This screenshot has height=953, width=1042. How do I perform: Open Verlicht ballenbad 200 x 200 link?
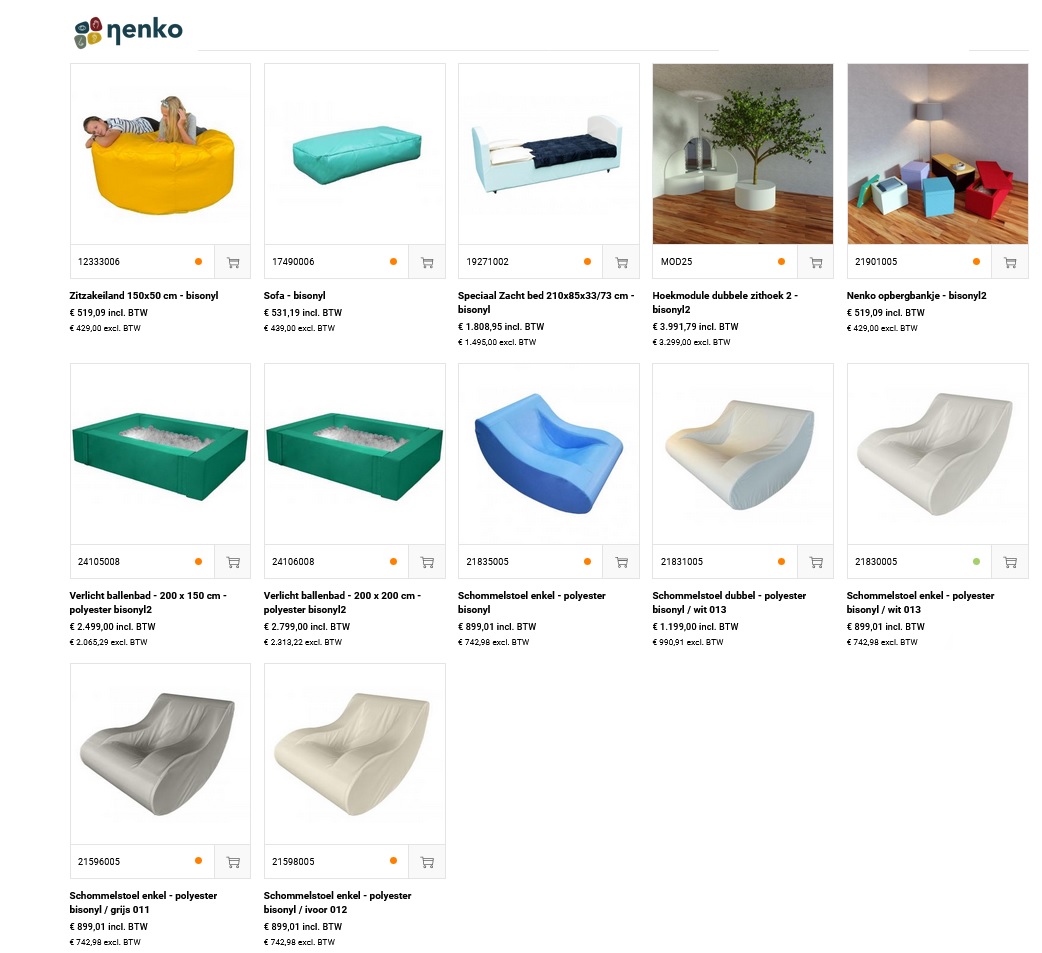point(342,602)
